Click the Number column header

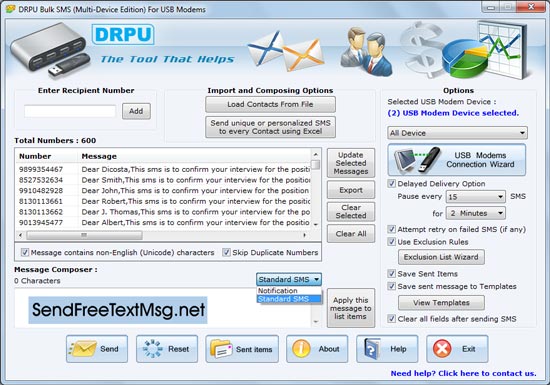[x=46, y=156]
